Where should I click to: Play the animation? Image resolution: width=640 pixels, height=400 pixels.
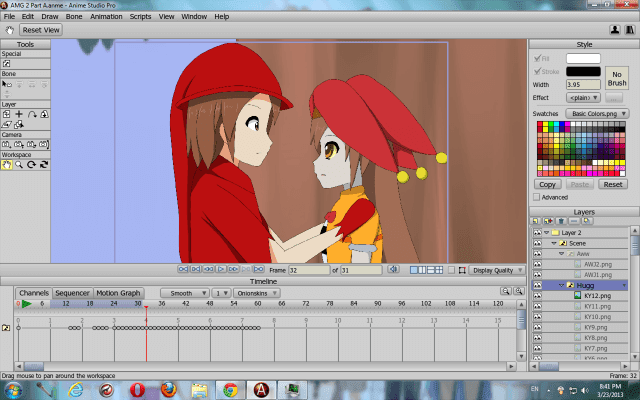[x=221, y=269]
